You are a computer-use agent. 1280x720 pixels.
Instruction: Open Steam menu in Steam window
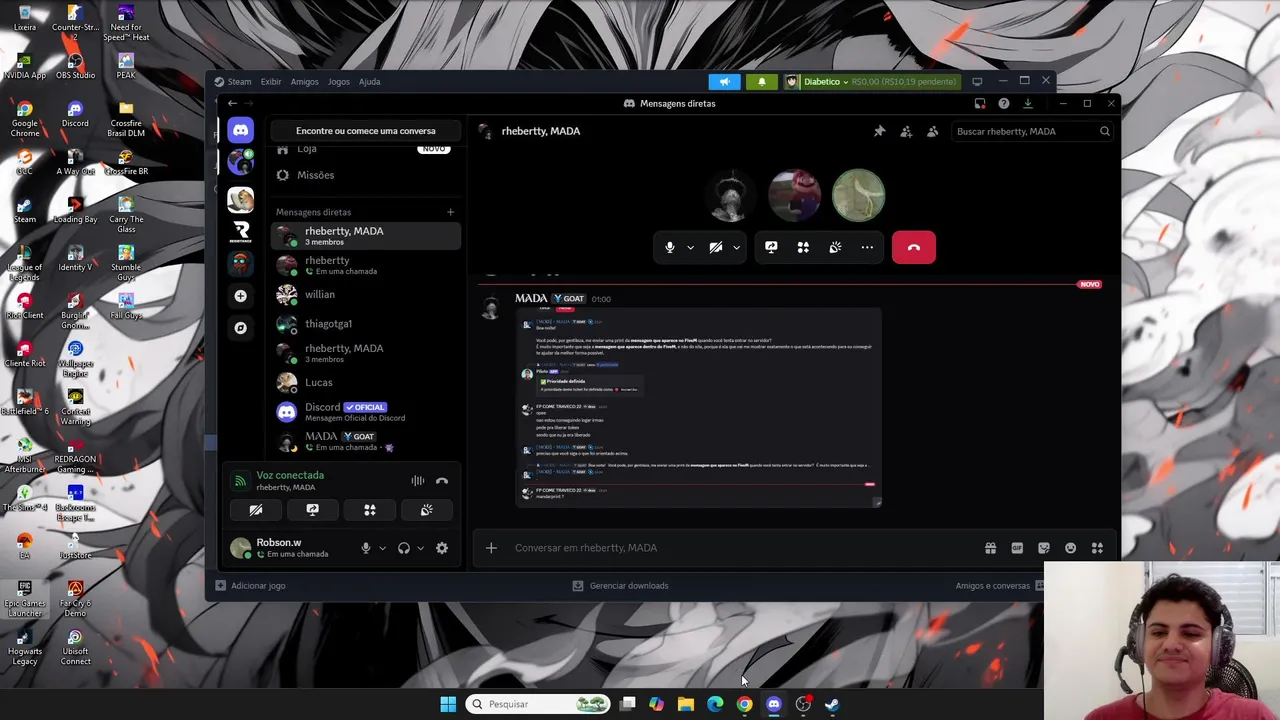click(x=239, y=82)
